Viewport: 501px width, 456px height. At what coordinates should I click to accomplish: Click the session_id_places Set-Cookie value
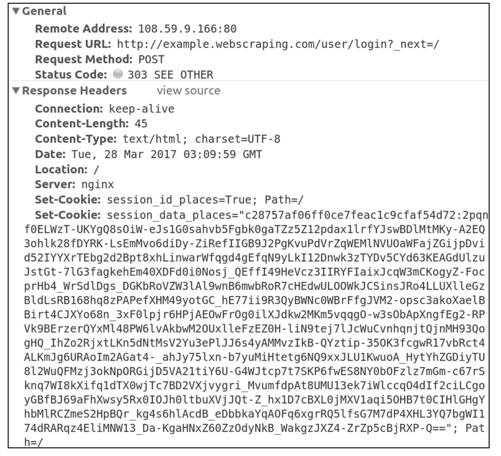pos(205,200)
